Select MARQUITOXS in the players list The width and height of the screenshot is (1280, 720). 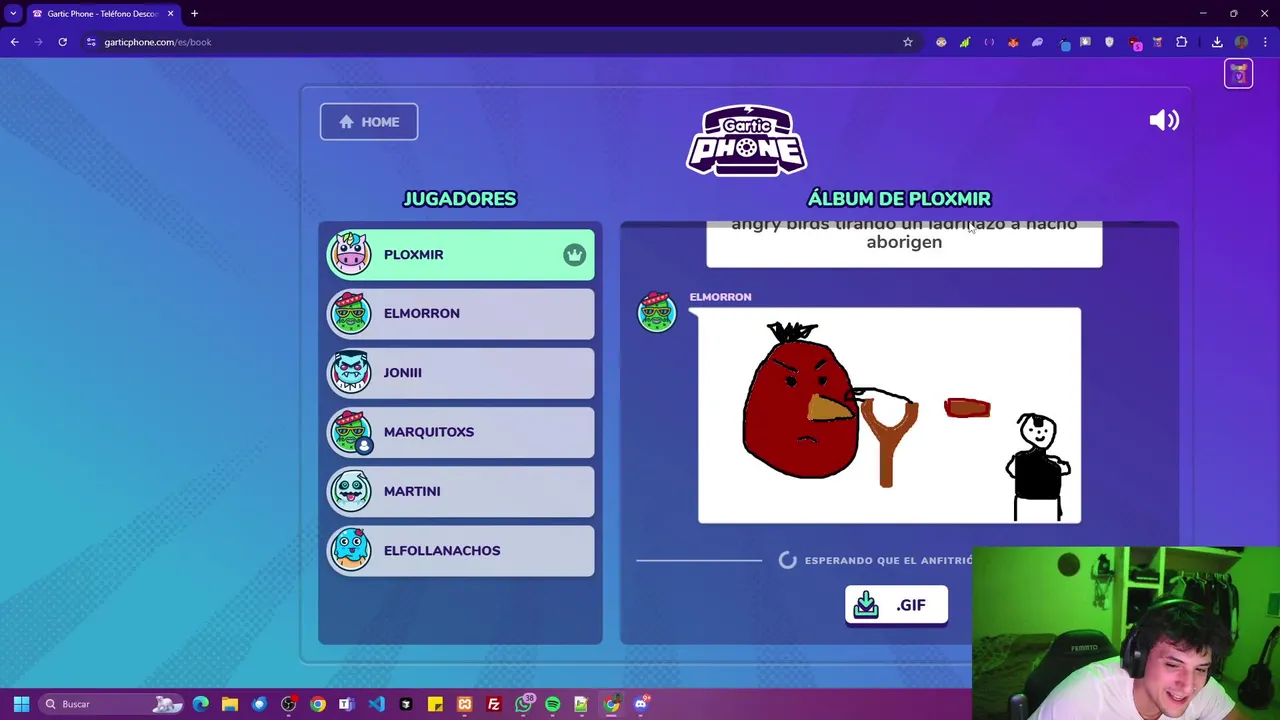(460, 432)
